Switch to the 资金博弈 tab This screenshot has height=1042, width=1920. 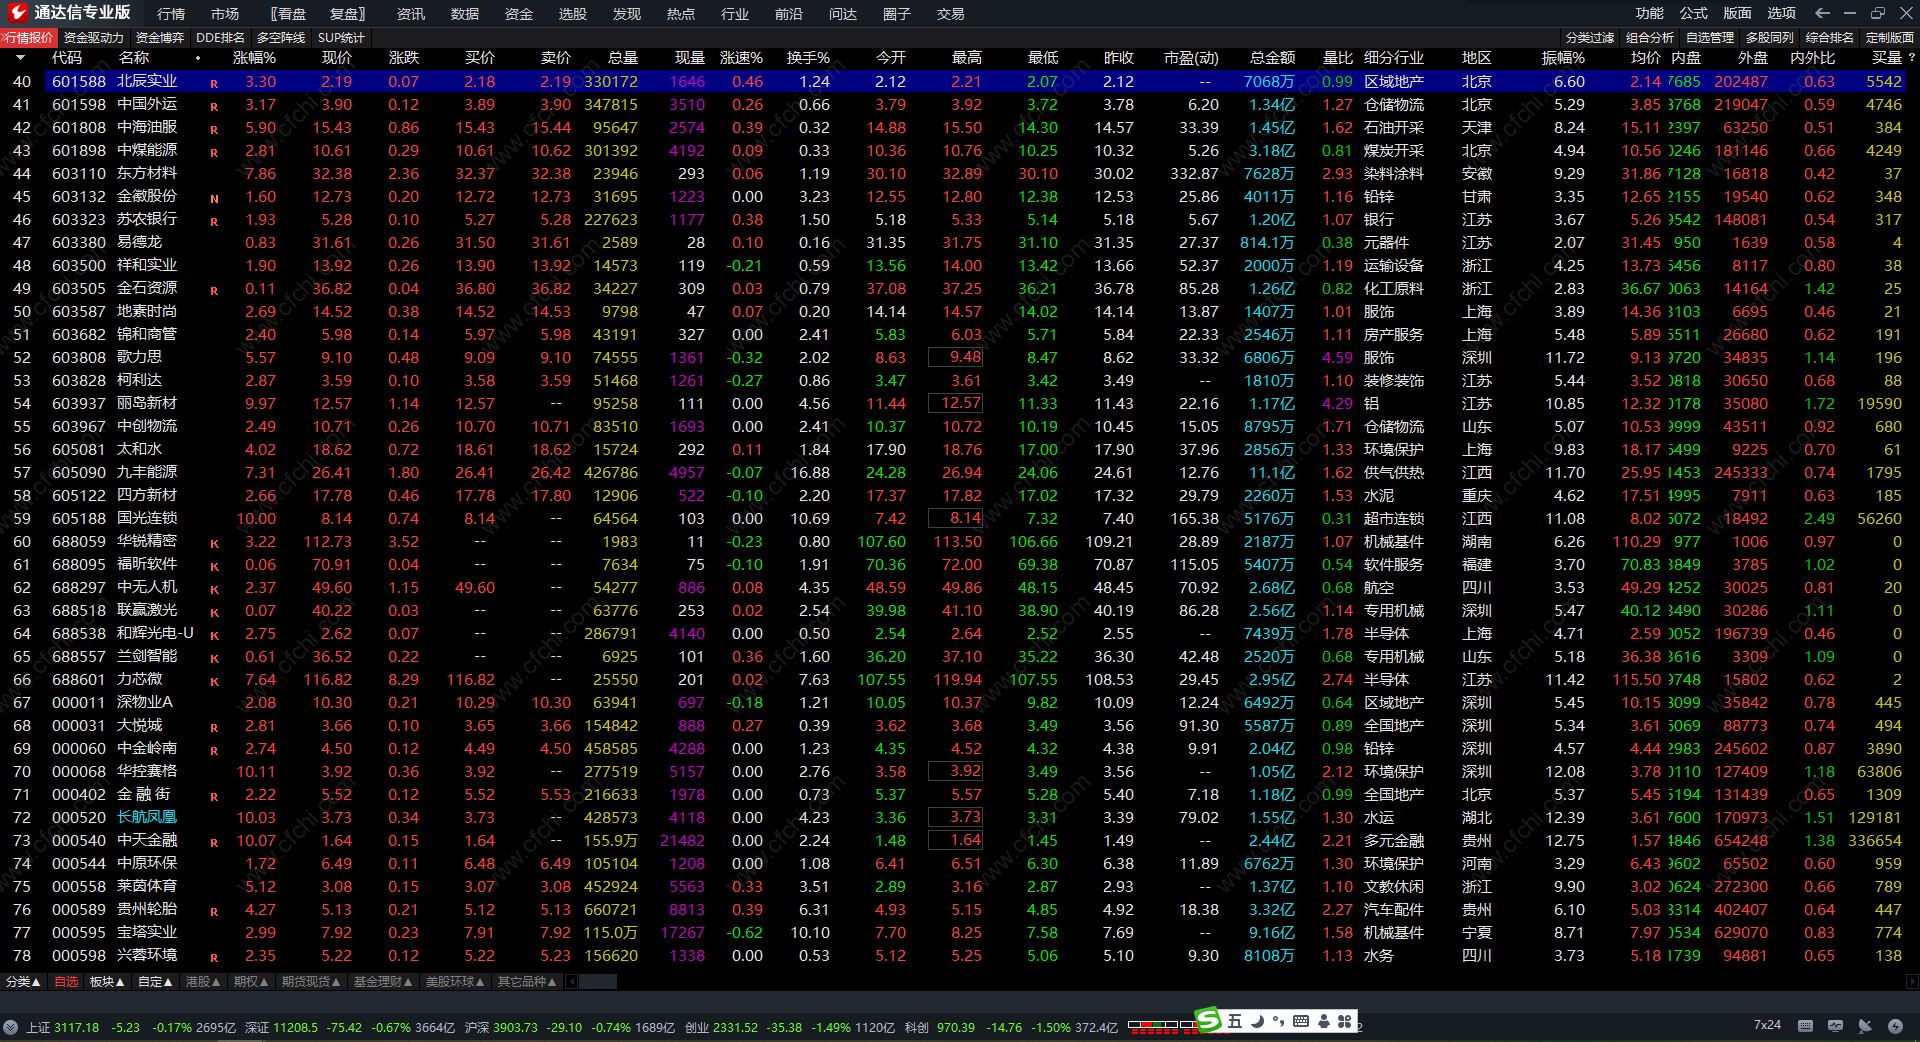point(160,38)
